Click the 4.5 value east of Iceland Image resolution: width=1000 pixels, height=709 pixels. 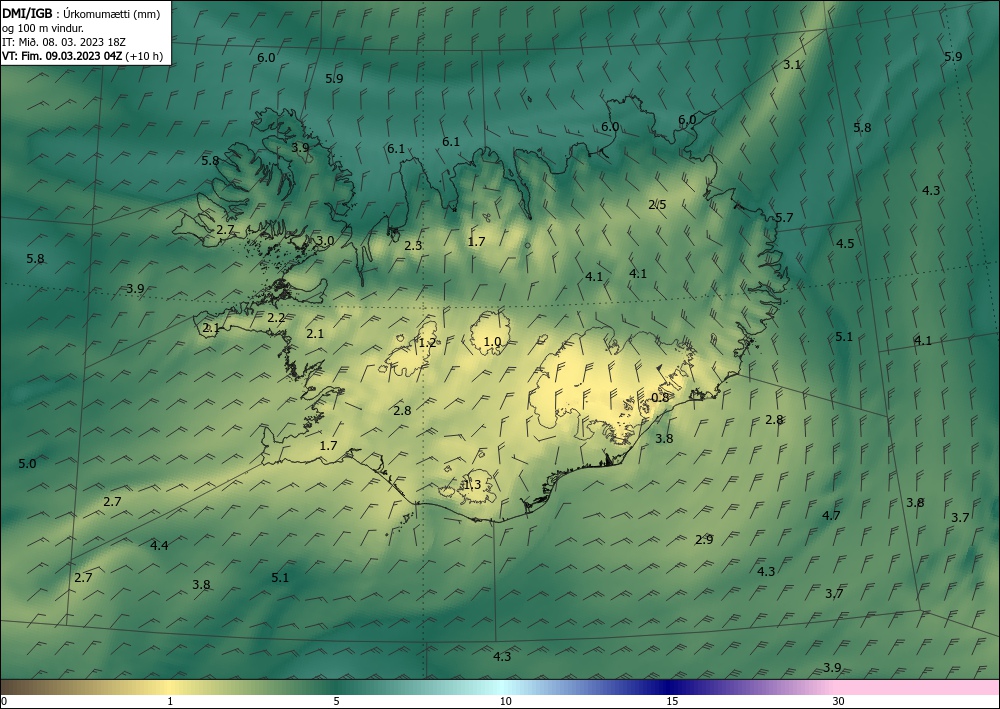[844, 244]
